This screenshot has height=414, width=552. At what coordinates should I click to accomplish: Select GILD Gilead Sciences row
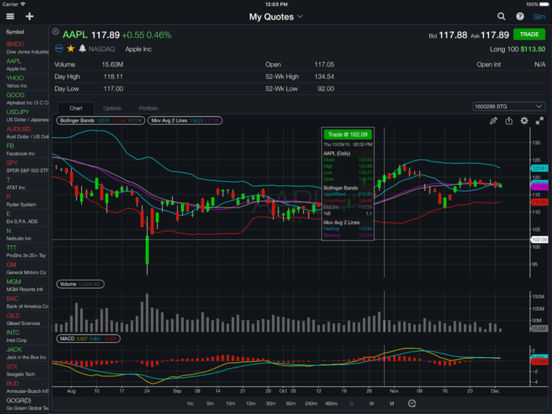25,319
